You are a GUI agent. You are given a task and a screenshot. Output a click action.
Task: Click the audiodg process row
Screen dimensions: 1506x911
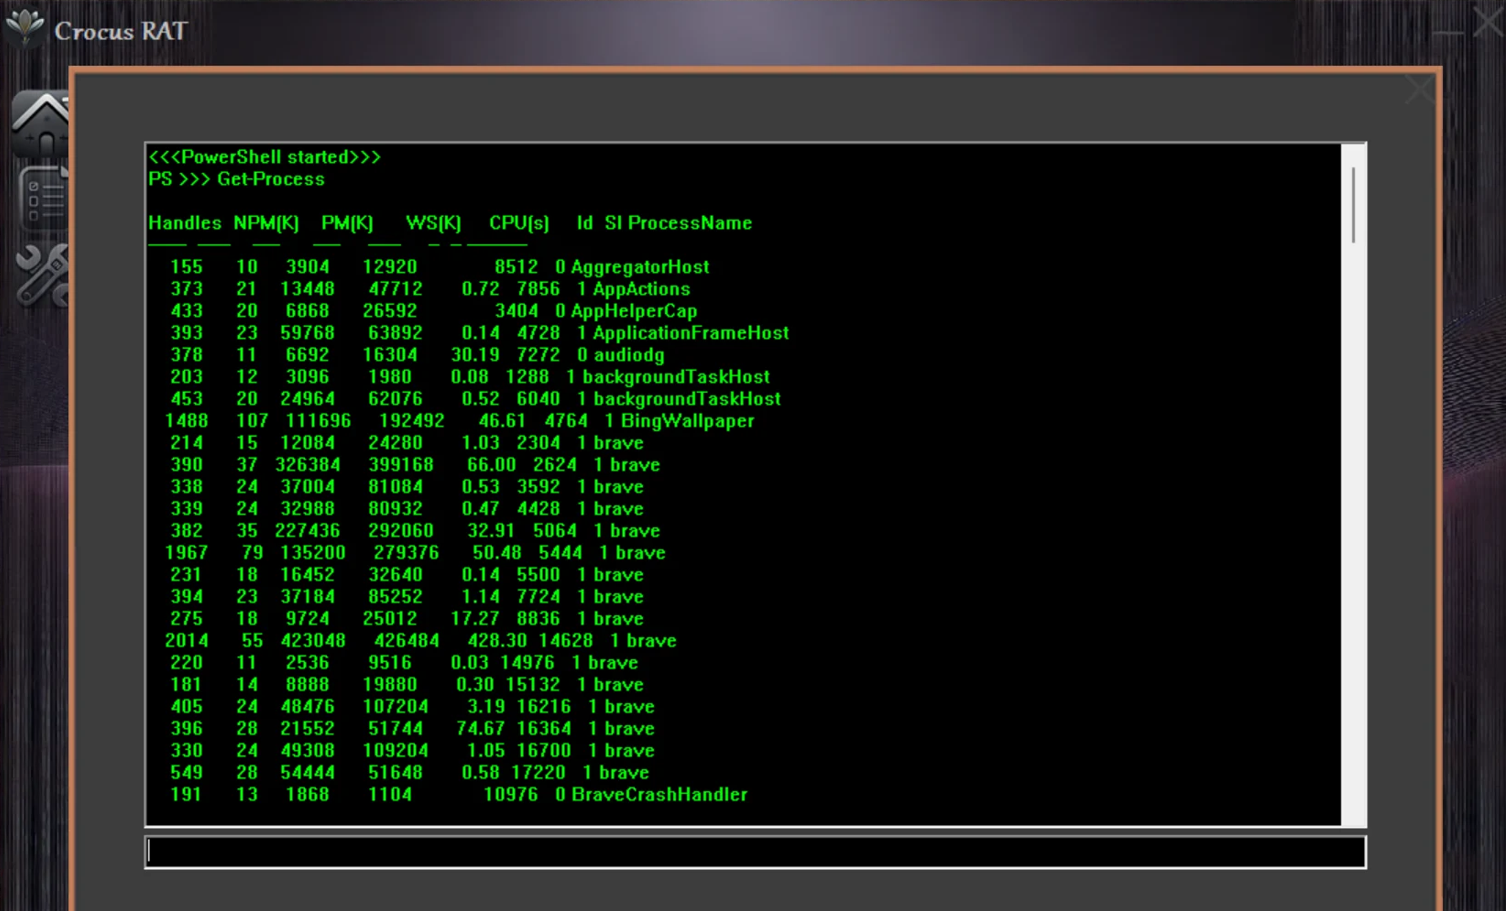pyautogui.click(x=628, y=355)
